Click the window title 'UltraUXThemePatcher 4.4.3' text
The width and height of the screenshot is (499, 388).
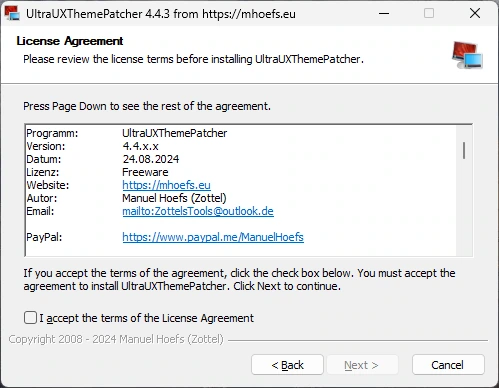[161, 14]
